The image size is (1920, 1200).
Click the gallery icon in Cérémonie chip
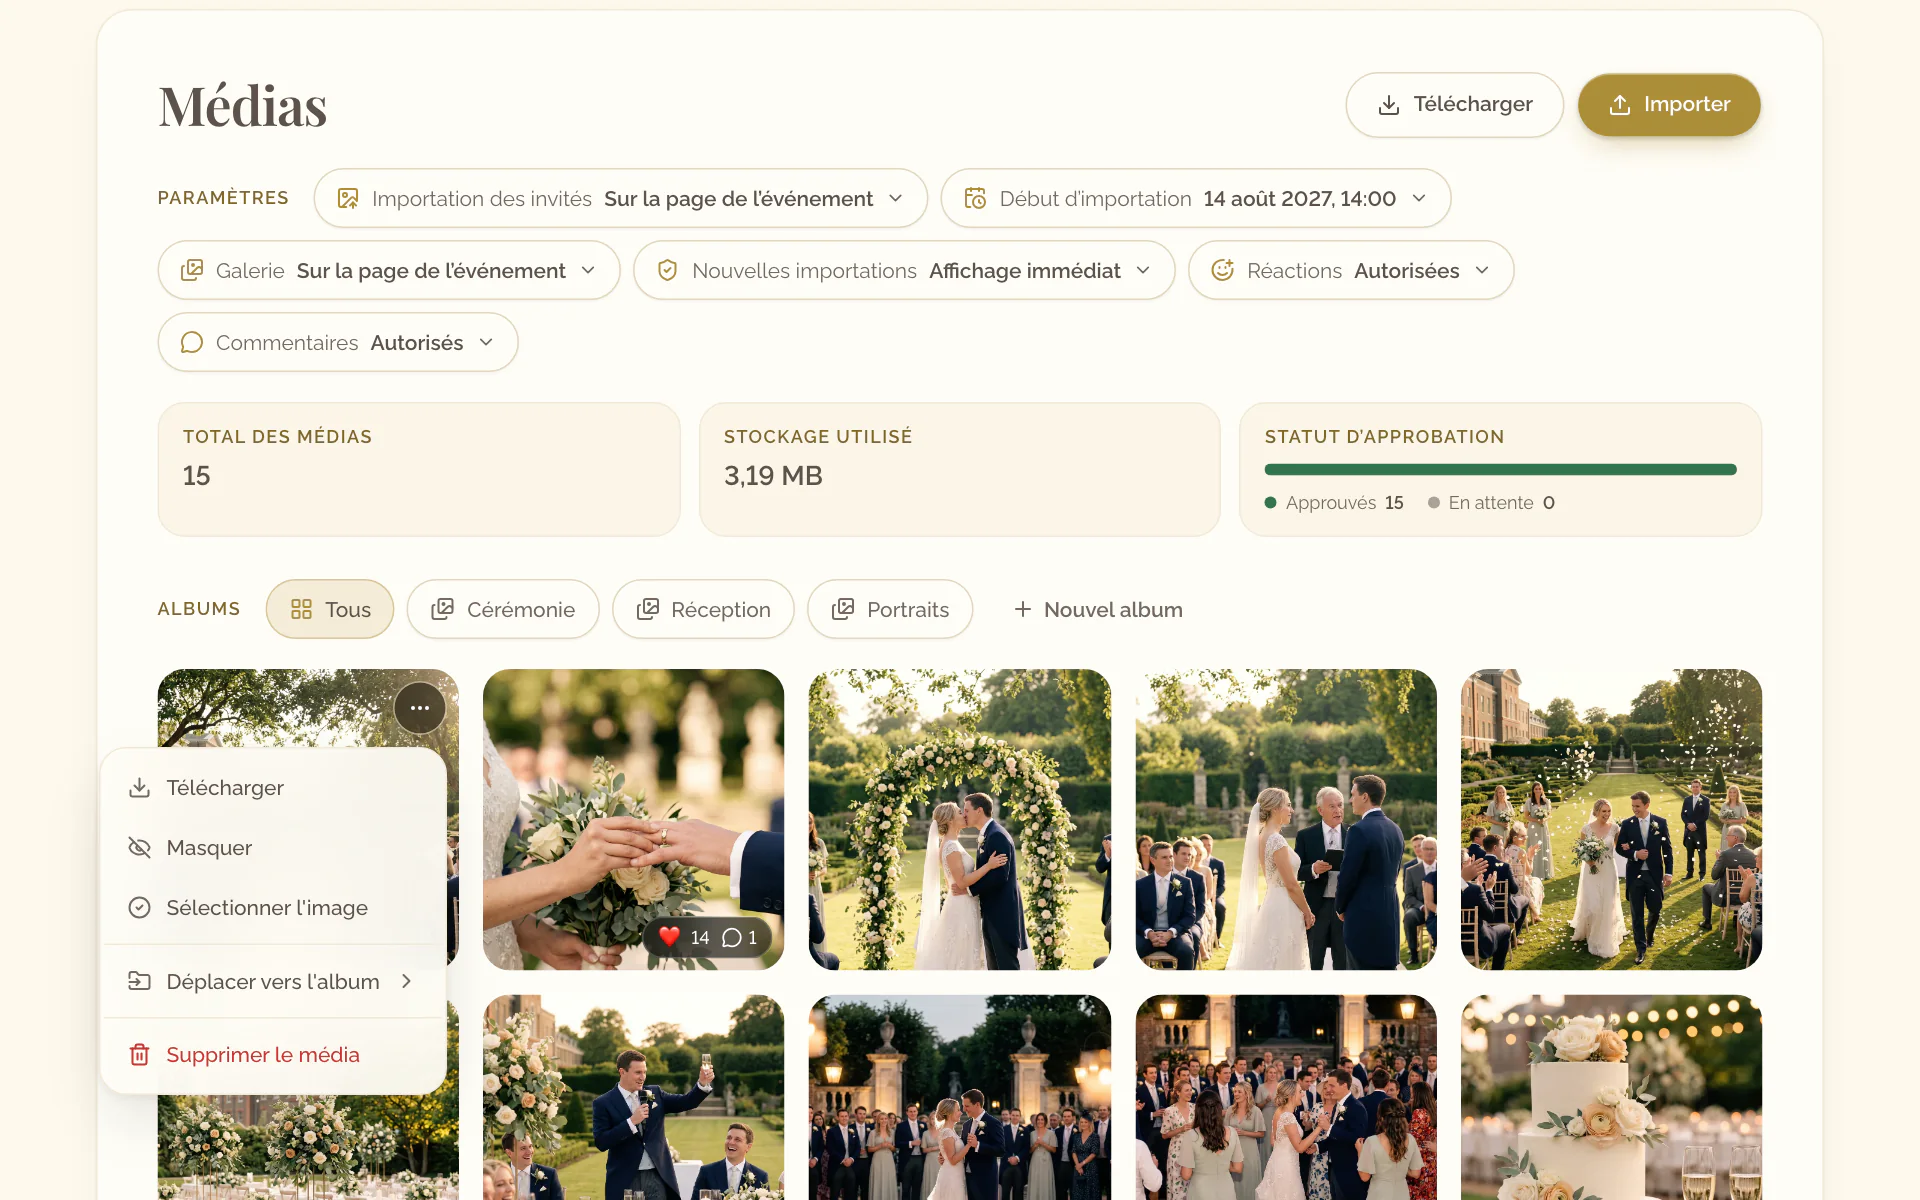coord(442,609)
